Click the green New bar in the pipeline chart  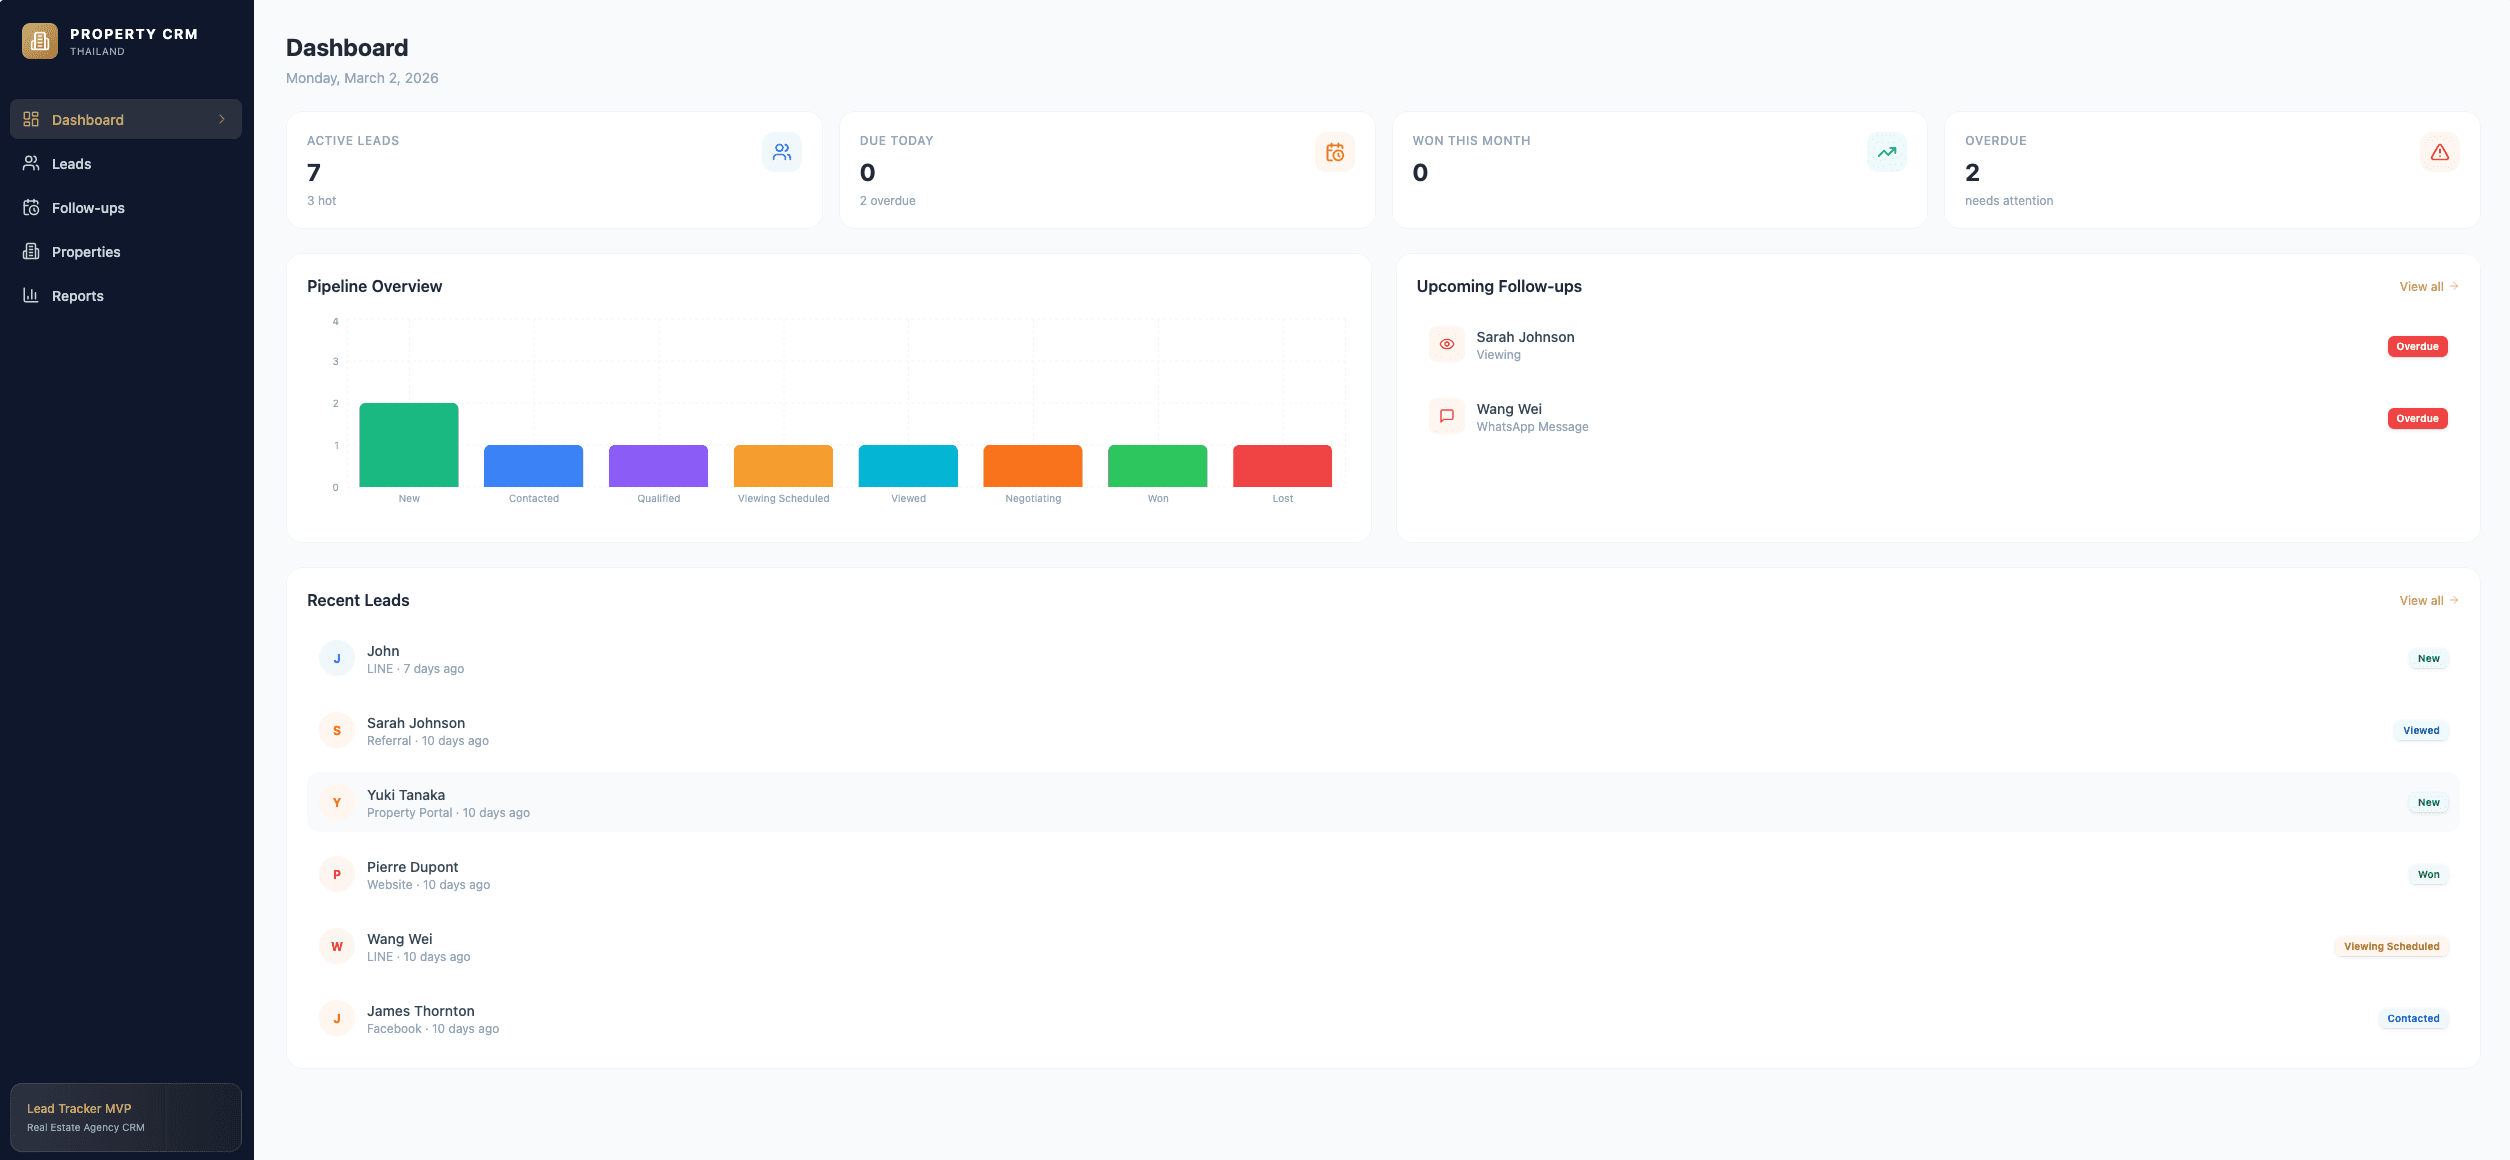[408, 445]
